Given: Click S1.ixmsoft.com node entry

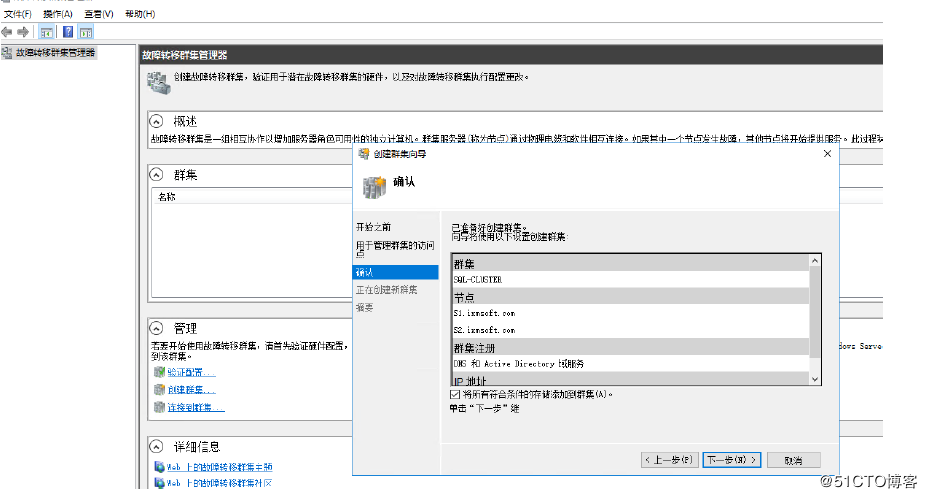Looking at the screenshot, I should click(484, 313).
